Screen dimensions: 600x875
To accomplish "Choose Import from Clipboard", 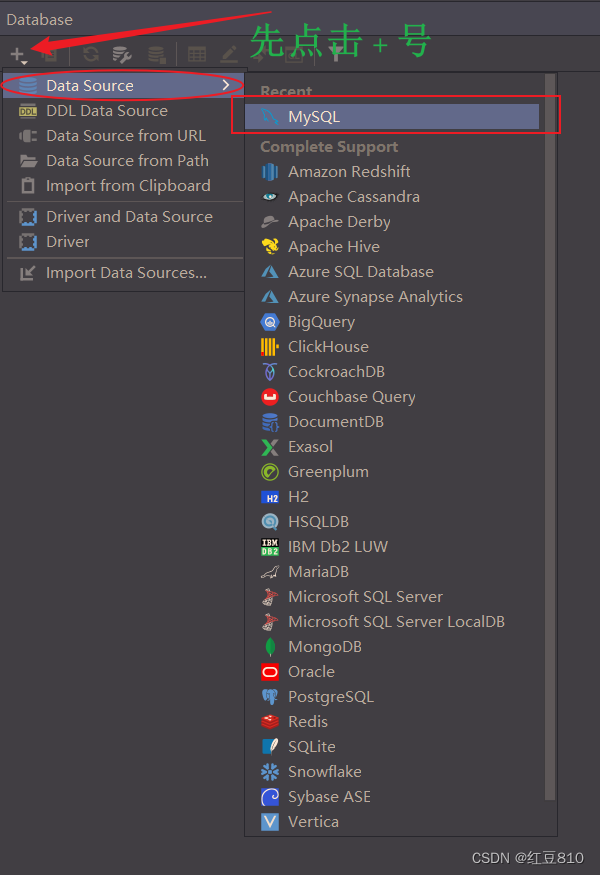I will click(x=123, y=186).
